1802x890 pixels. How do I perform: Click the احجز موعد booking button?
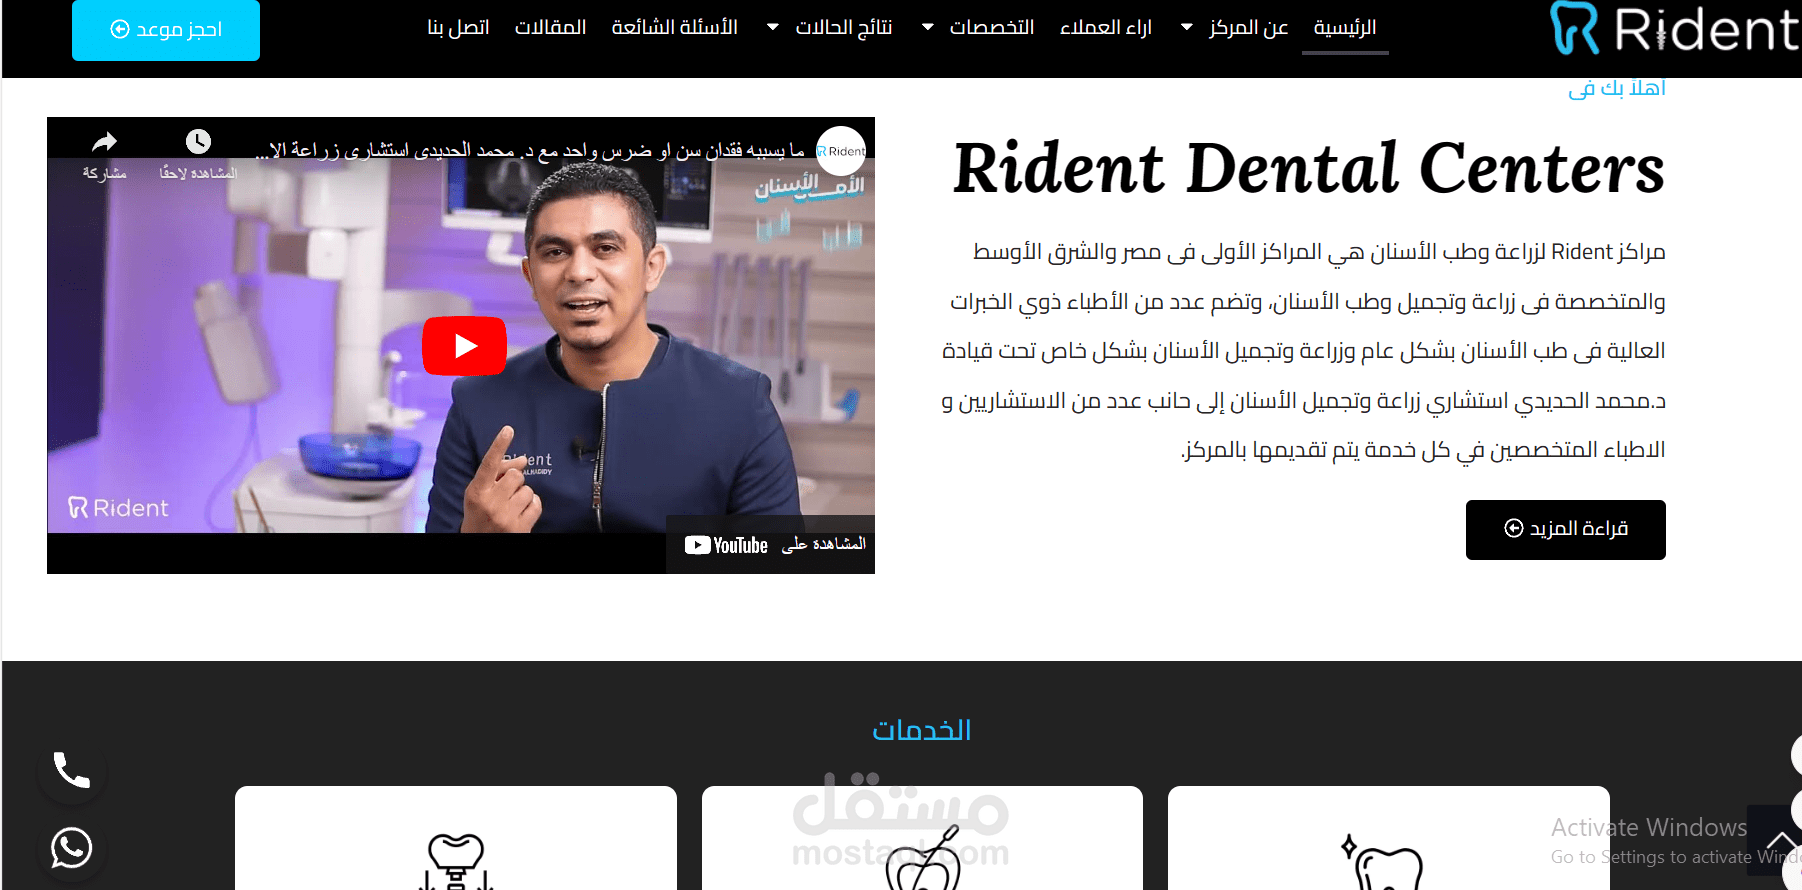166,29
